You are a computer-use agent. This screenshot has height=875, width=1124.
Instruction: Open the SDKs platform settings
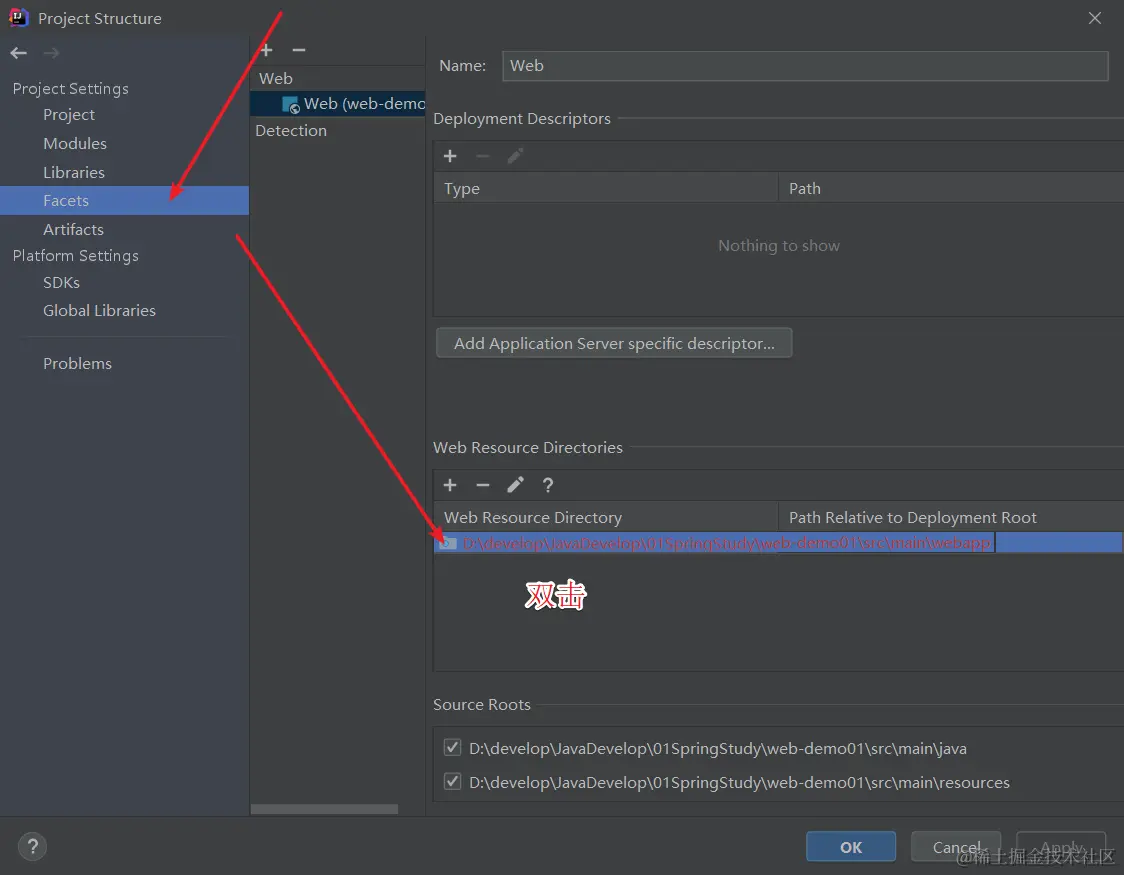[62, 282]
